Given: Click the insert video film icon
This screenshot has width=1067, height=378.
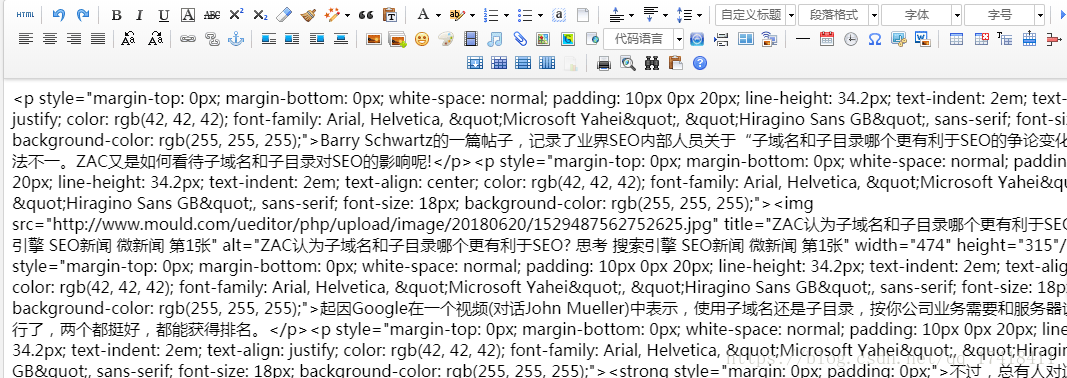Looking at the screenshot, I should [x=471, y=39].
